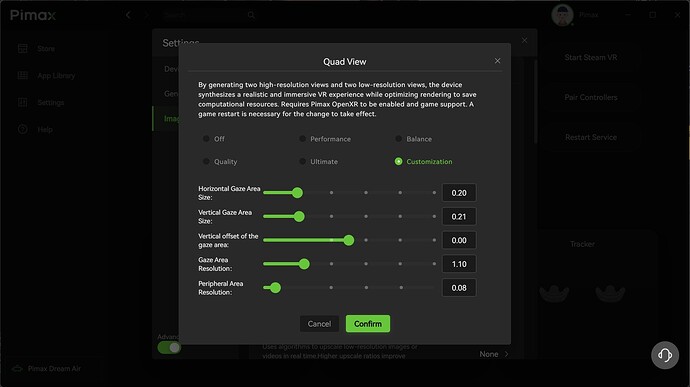This screenshot has height=387, width=690.
Task: Close the Quad View dialog
Action: tap(497, 61)
